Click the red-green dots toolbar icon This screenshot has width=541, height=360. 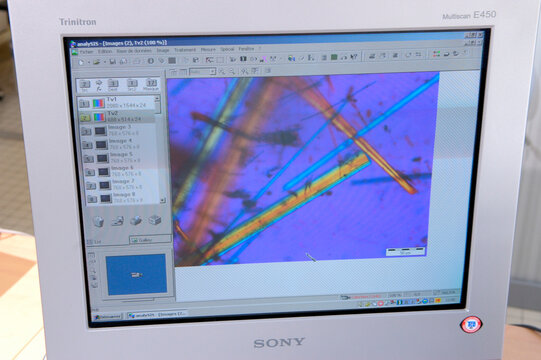pyautogui.click(x=437, y=54)
